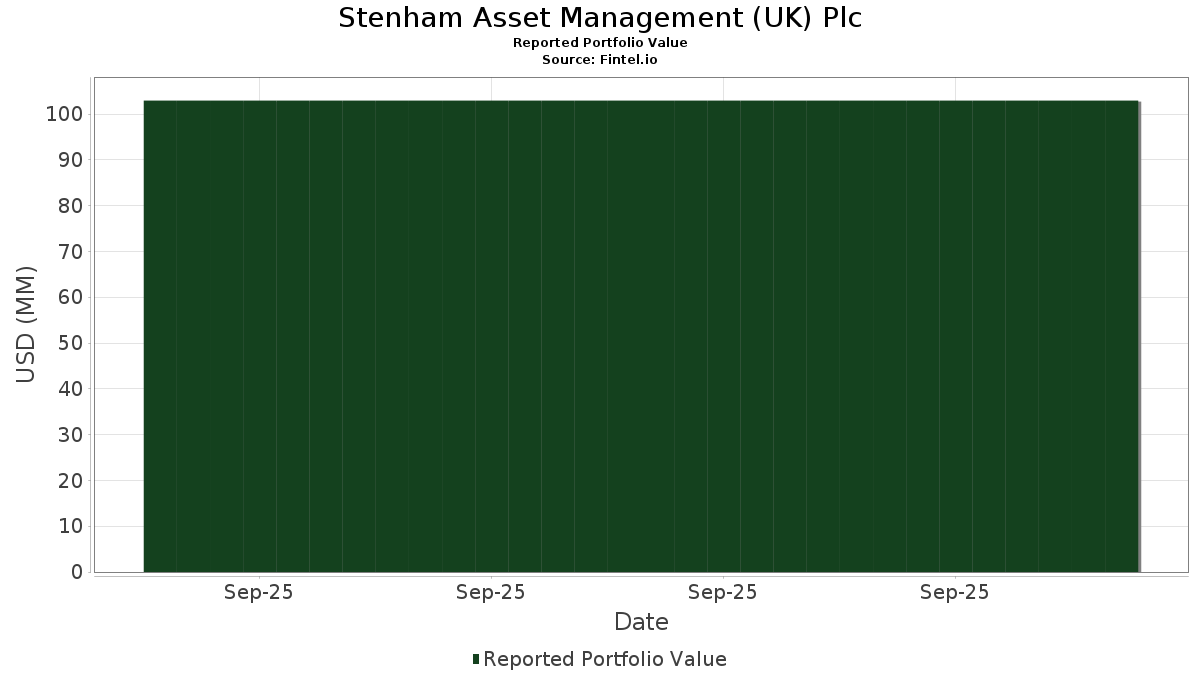Click the Stenham Asset Management chart title
The image size is (1200, 675).
600,18
